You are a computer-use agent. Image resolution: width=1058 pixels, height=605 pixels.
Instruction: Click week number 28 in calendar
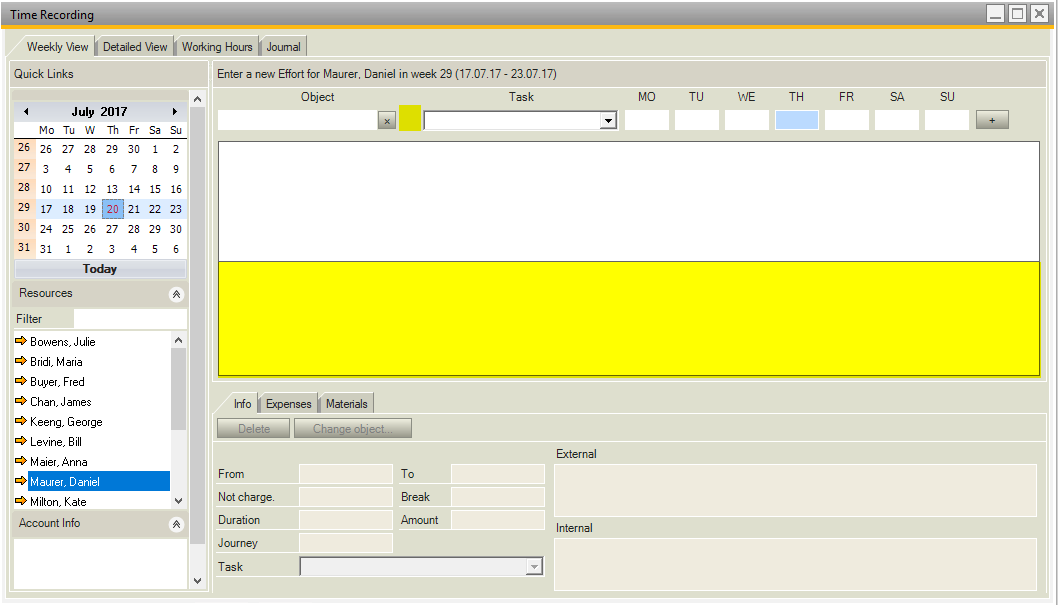click(24, 188)
